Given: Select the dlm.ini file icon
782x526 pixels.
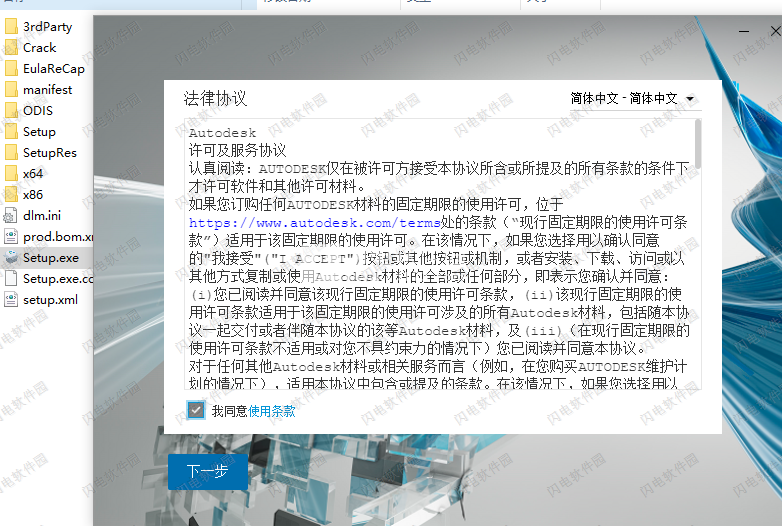Looking at the screenshot, I should coord(10,215).
